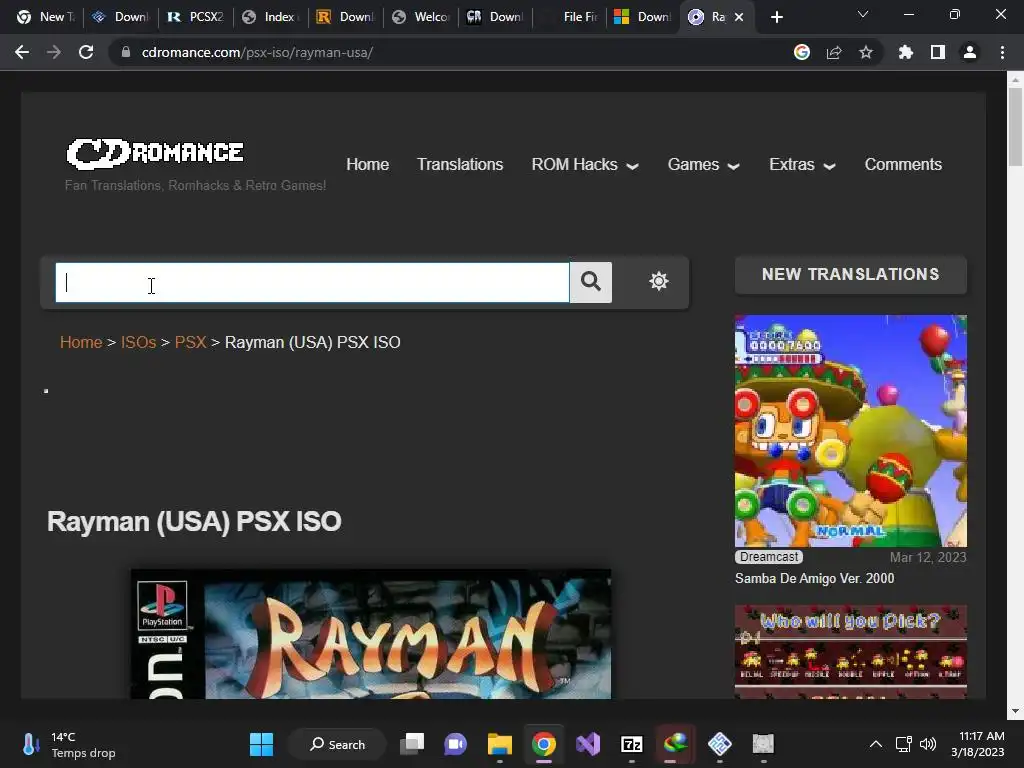The height and width of the screenshot is (768, 1024).
Task: Click the Home breadcrumb link
Action: click(x=81, y=342)
